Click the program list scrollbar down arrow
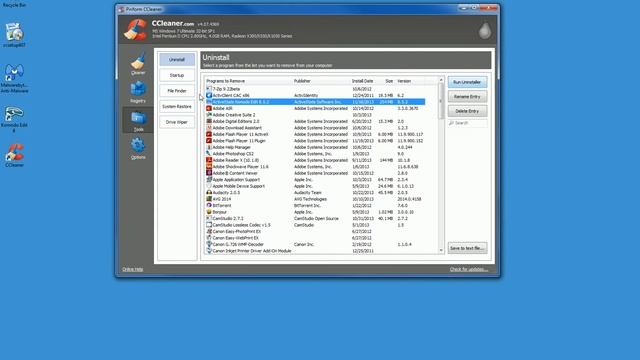This screenshot has height=360, width=640. [x=441, y=250]
